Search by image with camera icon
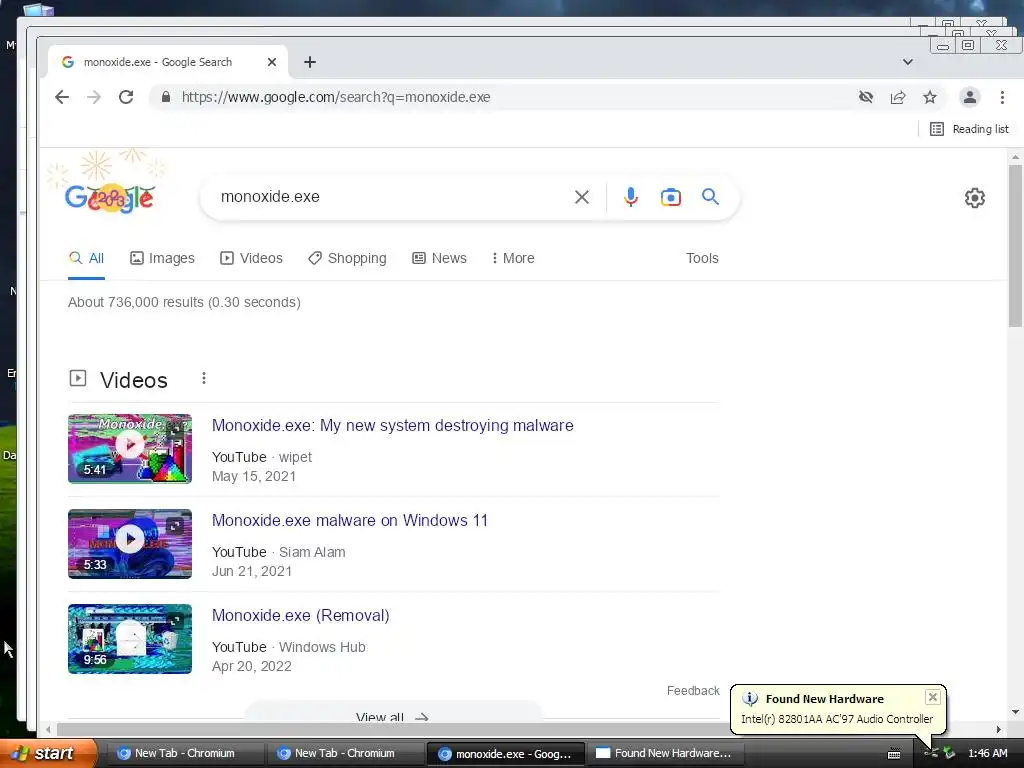This screenshot has height=768, width=1024. tap(671, 197)
